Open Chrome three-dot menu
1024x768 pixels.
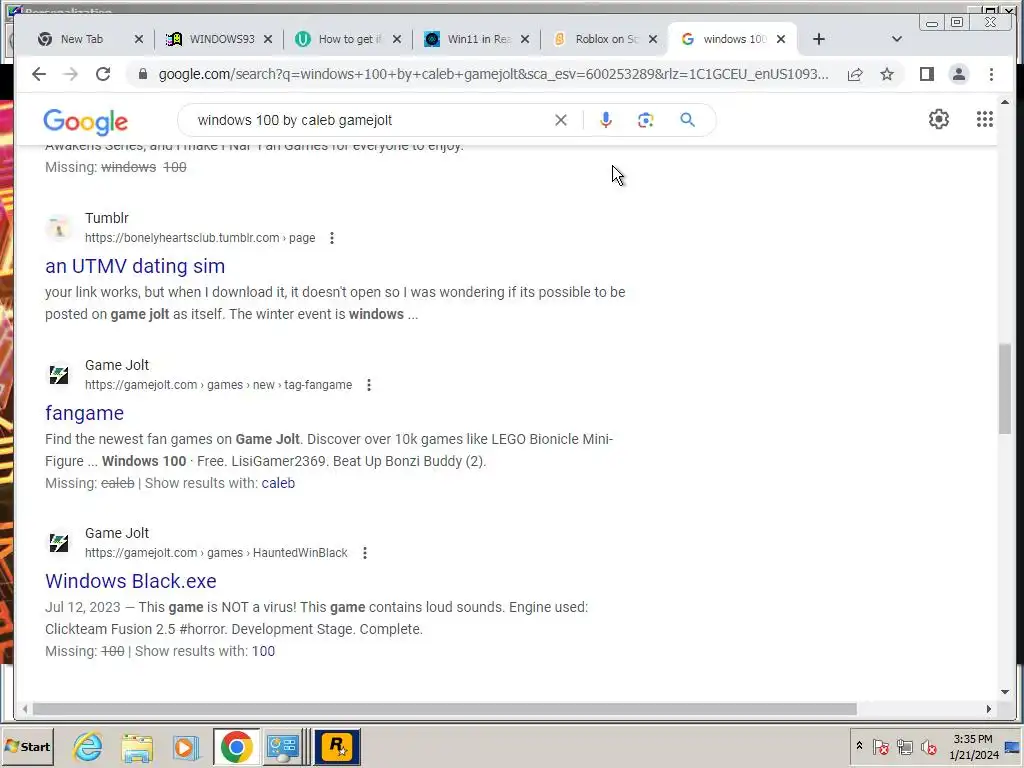[x=991, y=74]
